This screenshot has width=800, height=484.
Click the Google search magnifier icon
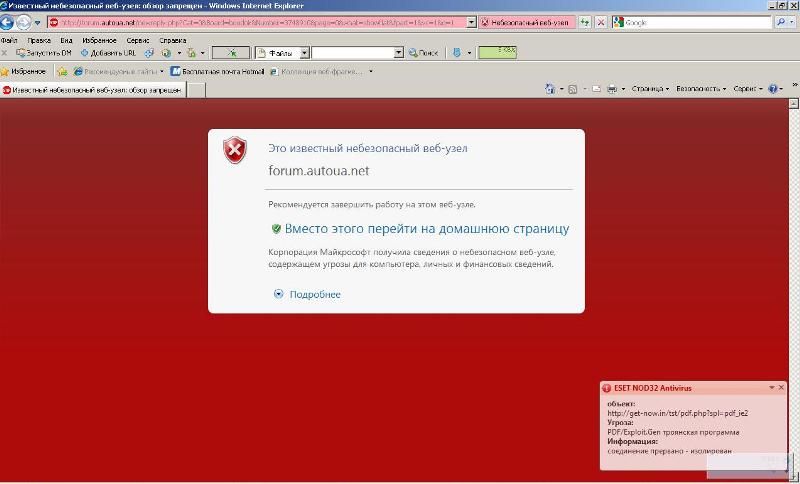[780, 22]
